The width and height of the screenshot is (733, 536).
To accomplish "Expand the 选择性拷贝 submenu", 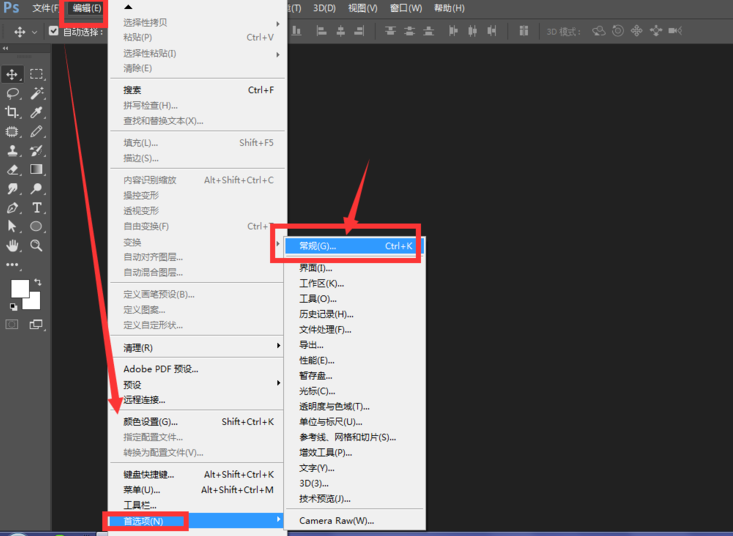I will 197,22.
